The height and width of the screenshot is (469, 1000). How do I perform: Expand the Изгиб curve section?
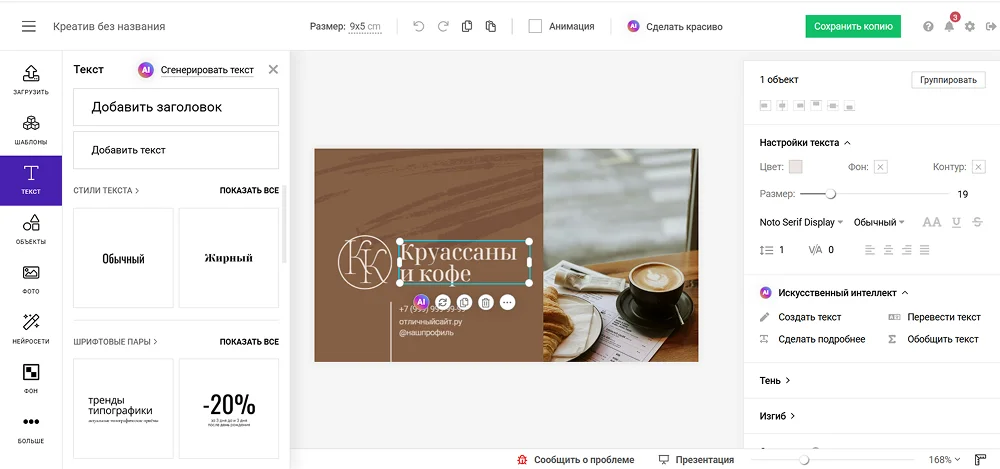pos(777,416)
